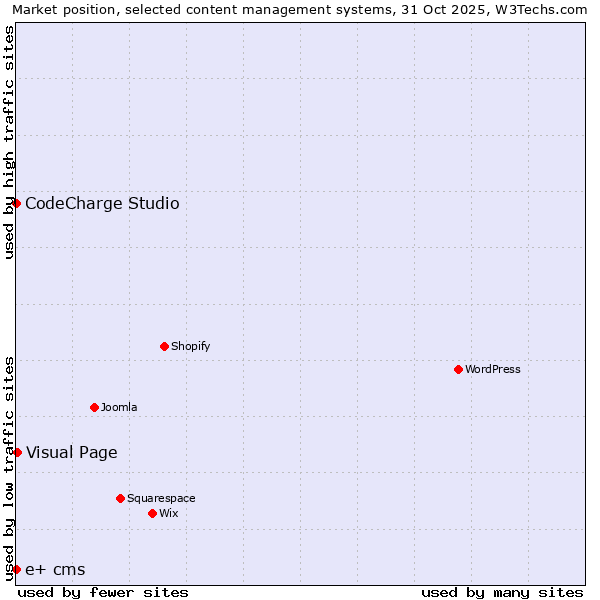Screen dimensions: 600x600
Task: Select the Visual Page text label
Action: coord(71,452)
